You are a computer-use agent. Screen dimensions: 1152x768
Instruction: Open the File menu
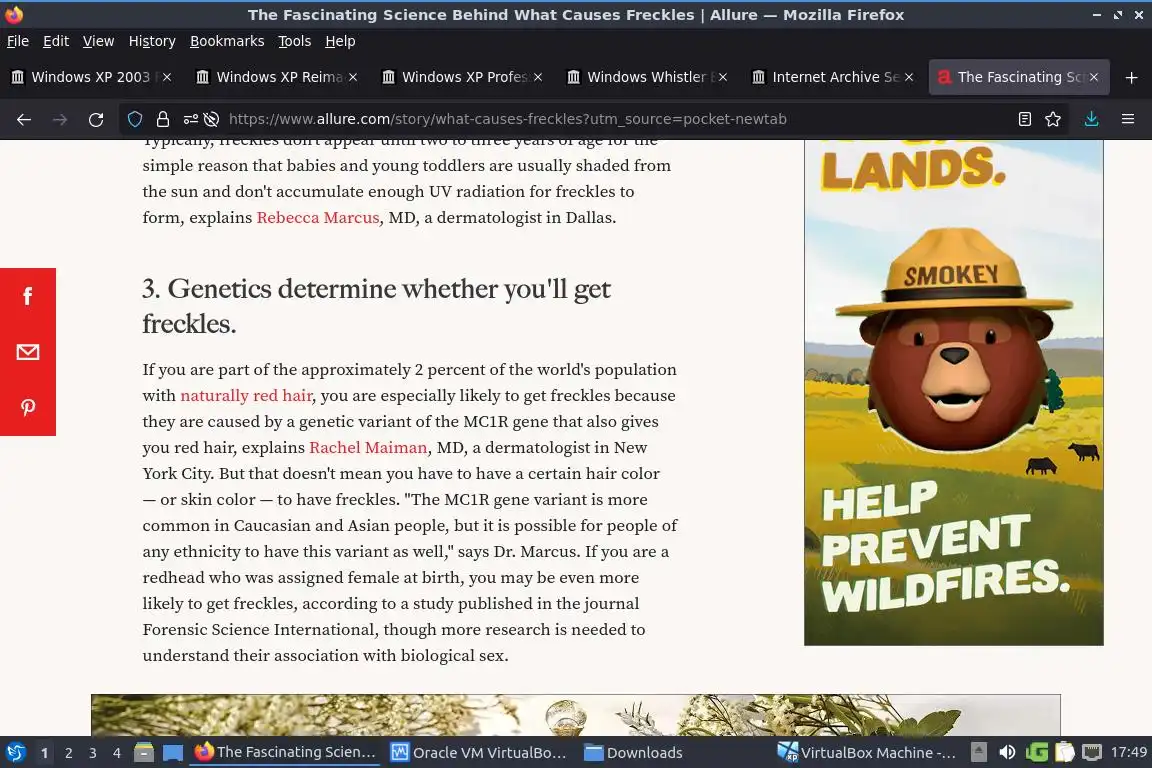point(18,41)
